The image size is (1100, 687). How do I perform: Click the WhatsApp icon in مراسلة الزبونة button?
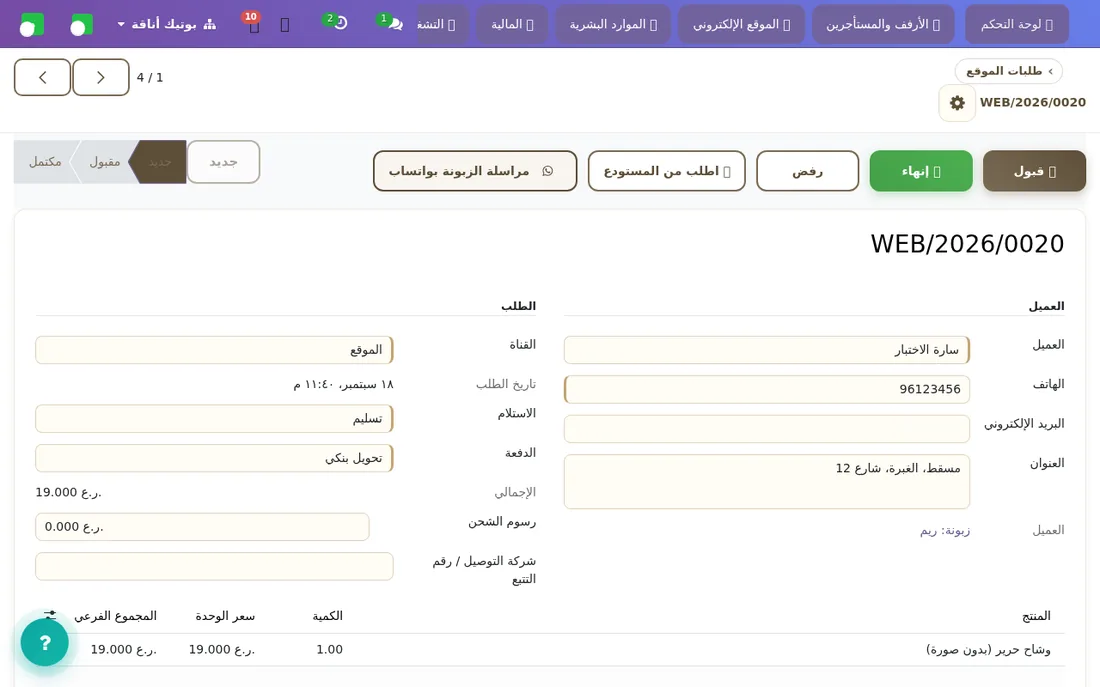[x=548, y=171]
